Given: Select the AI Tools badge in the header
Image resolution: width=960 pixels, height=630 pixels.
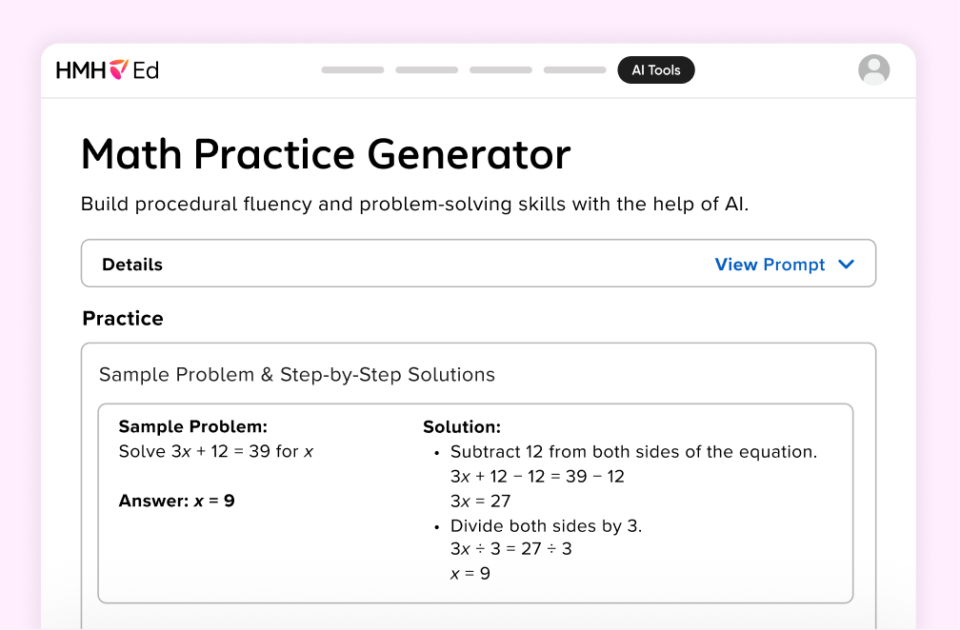Looking at the screenshot, I should 656,70.
